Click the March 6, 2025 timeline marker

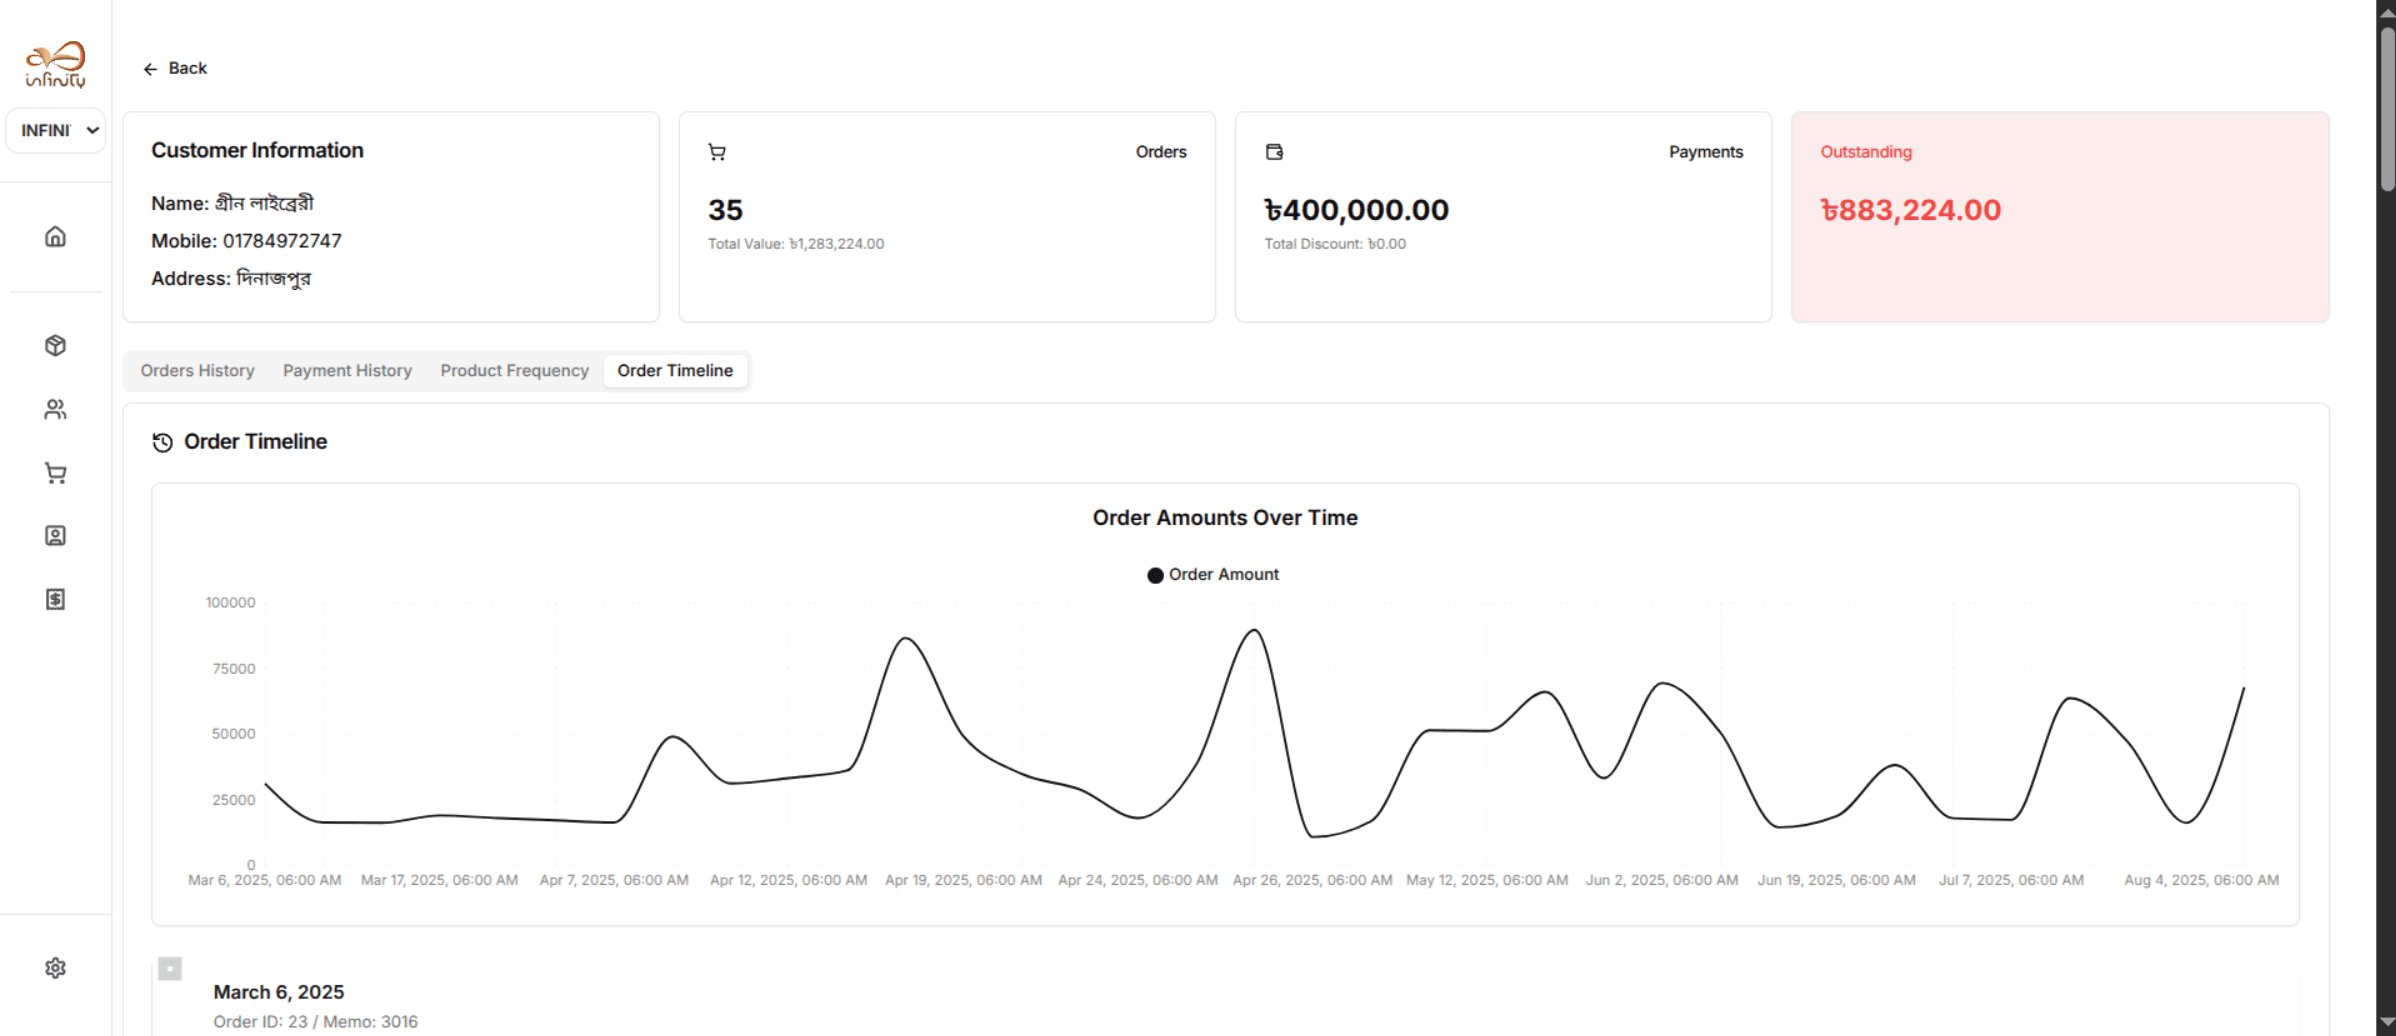(x=170, y=969)
